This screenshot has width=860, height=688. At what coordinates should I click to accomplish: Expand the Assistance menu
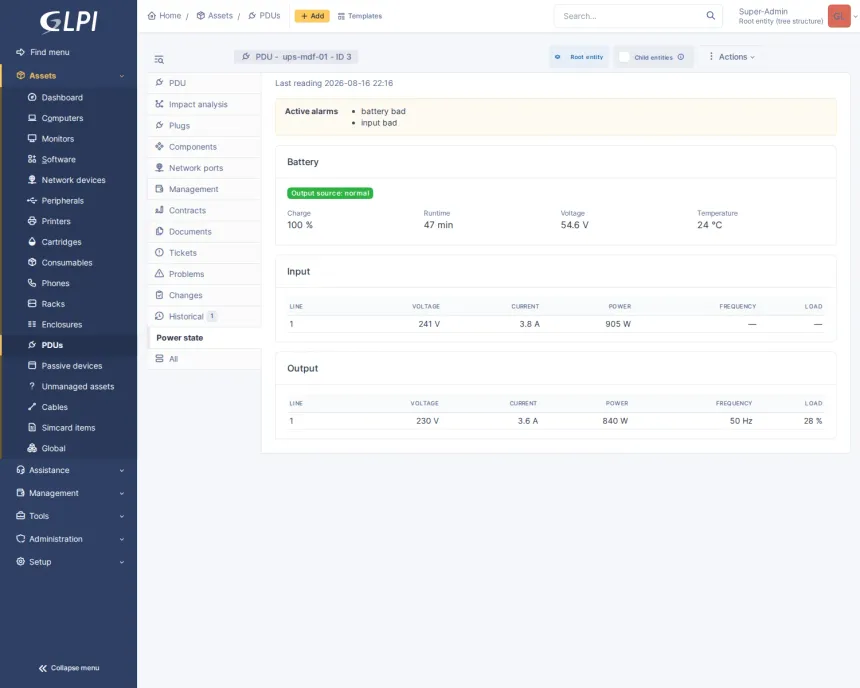click(x=70, y=470)
